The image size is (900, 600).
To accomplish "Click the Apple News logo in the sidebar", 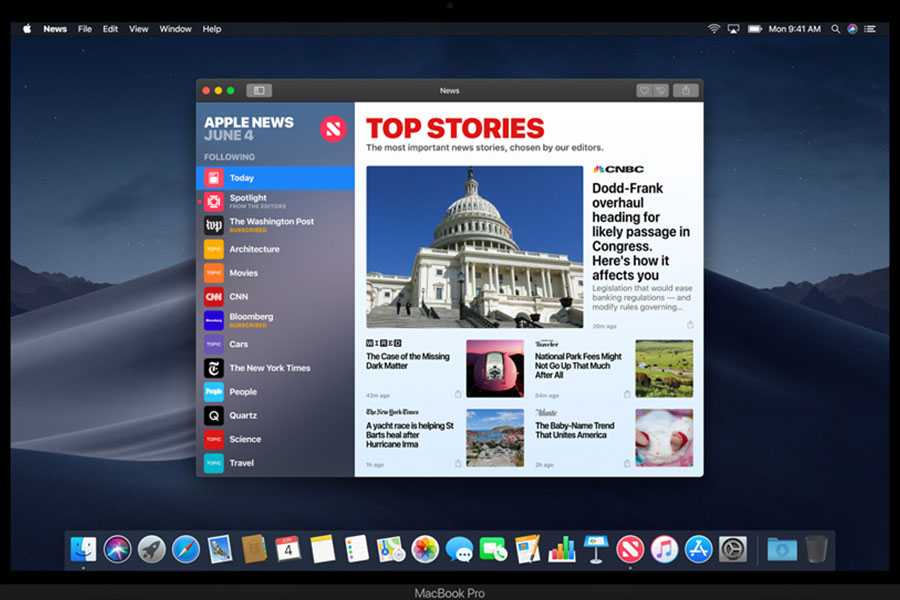I will 333,129.
